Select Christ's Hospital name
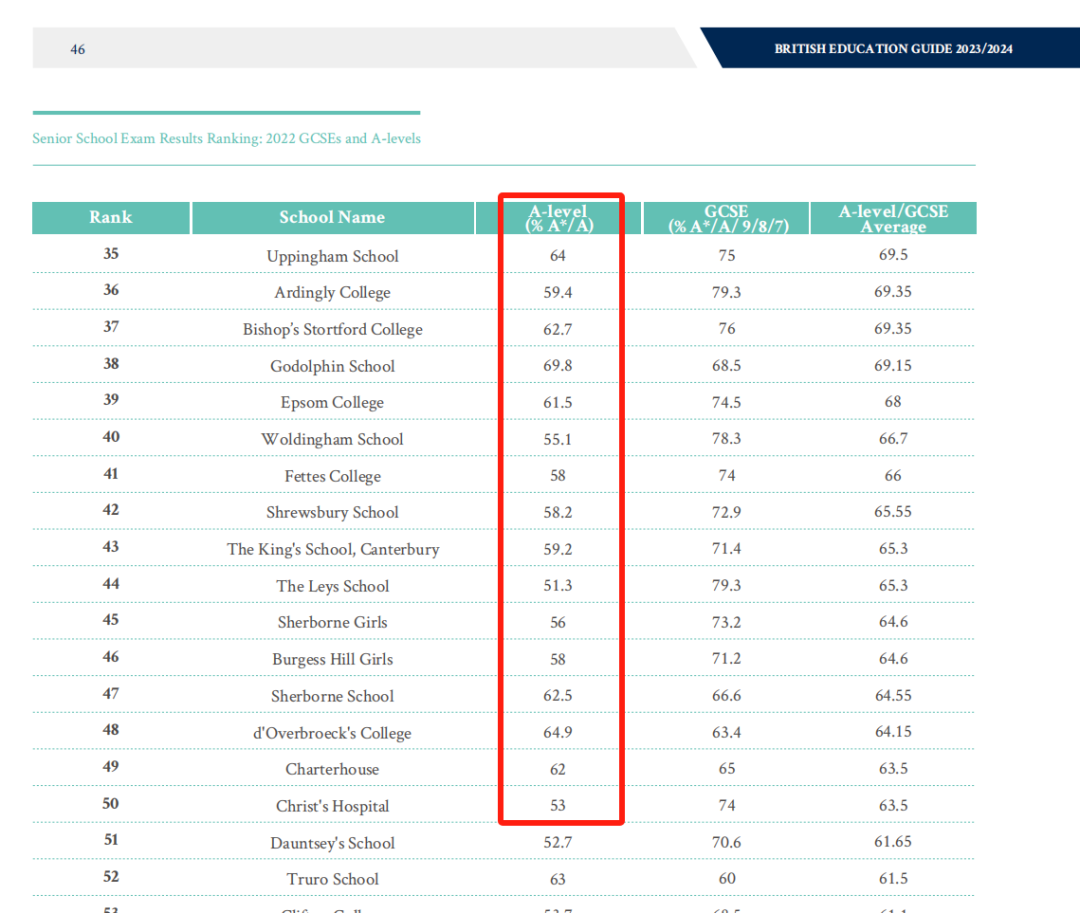1080x913 pixels. pos(333,806)
